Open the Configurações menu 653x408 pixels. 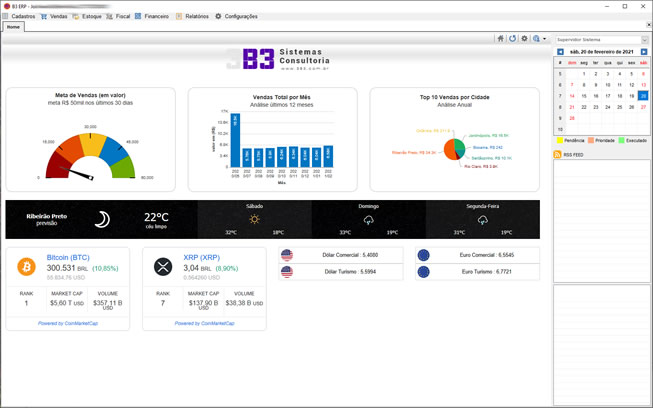pos(236,16)
